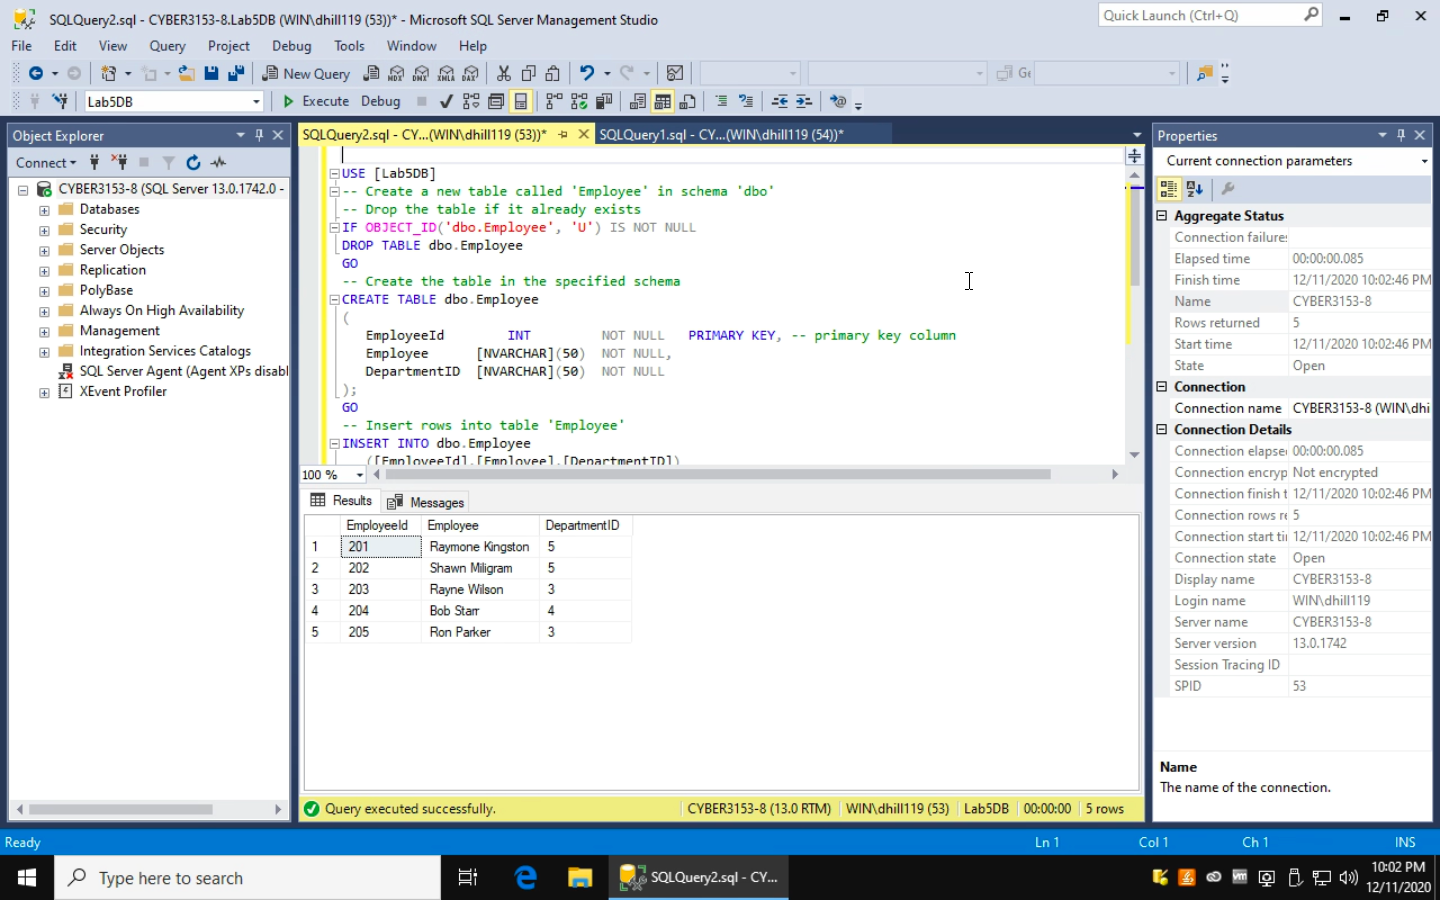This screenshot has width=1440, height=900.
Task: Open the Tools menu
Action: coord(349,46)
